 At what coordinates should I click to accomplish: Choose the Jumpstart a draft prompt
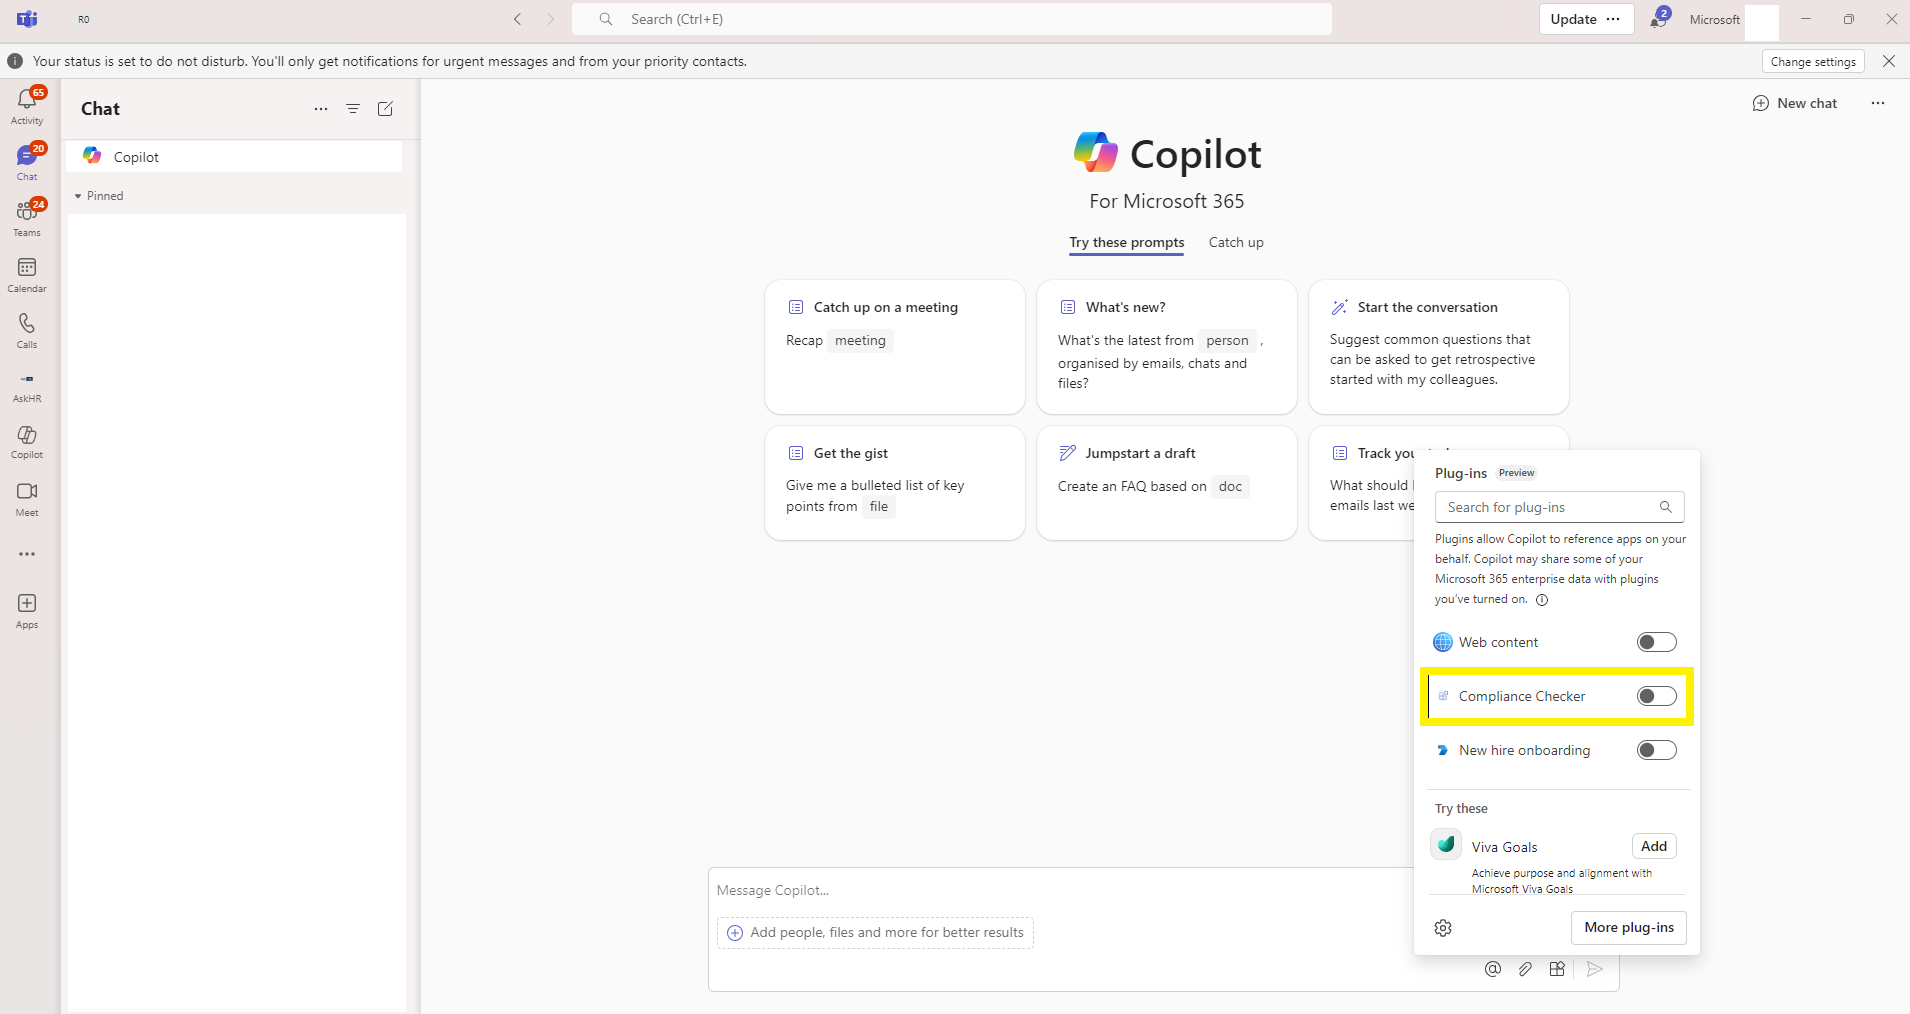(1167, 483)
